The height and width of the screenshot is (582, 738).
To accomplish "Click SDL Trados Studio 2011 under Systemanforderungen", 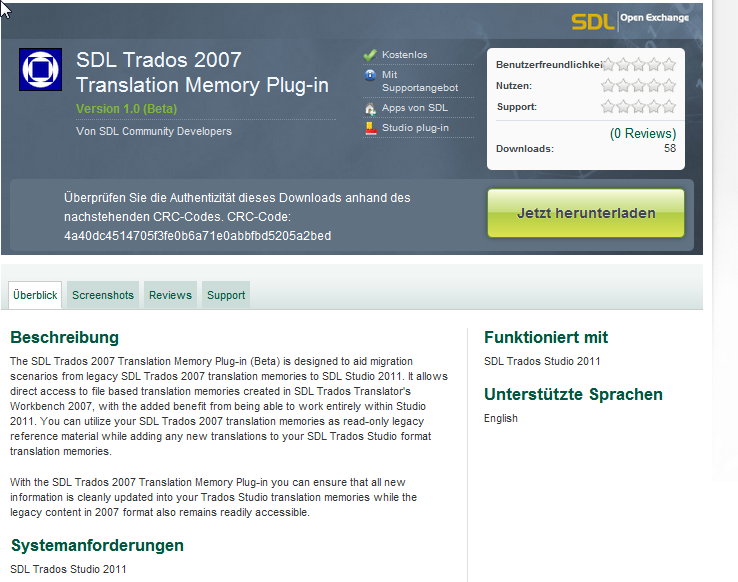I will tap(68, 569).
